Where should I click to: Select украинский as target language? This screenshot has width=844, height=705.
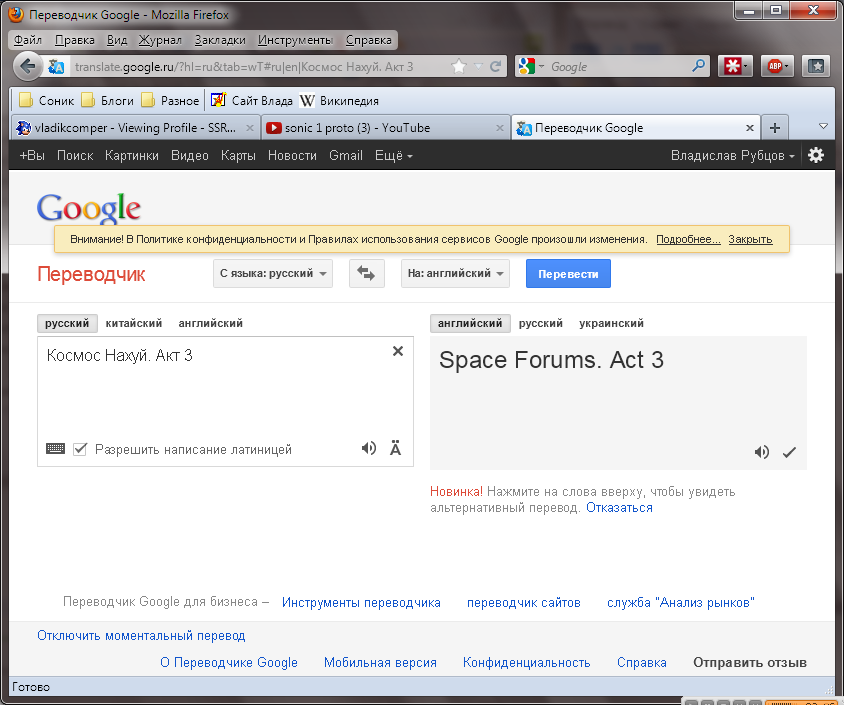[611, 323]
